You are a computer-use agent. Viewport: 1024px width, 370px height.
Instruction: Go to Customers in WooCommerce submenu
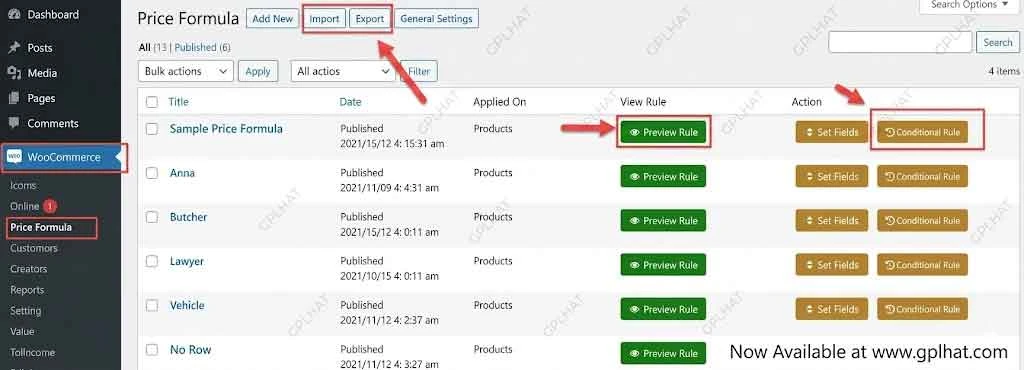point(34,248)
